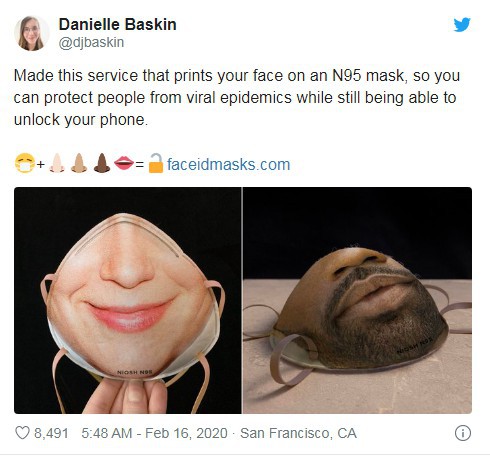Image resolution: width=490 pixels, height=461 pixels.
Task: Click the Danielle Baskin display name
Action: coord(118,24)
